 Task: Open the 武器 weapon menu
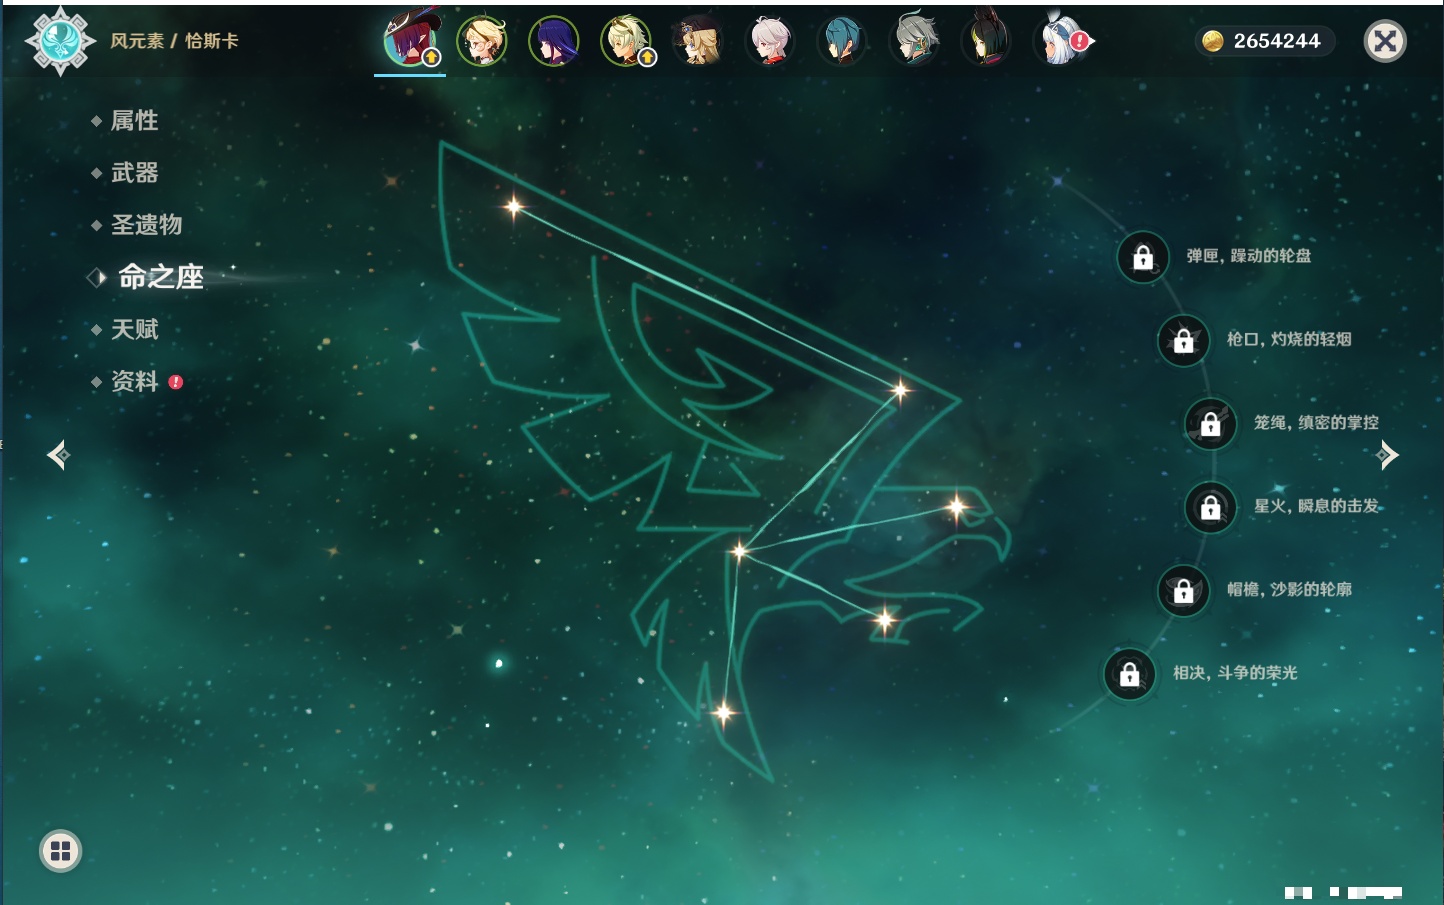(134, 173)
